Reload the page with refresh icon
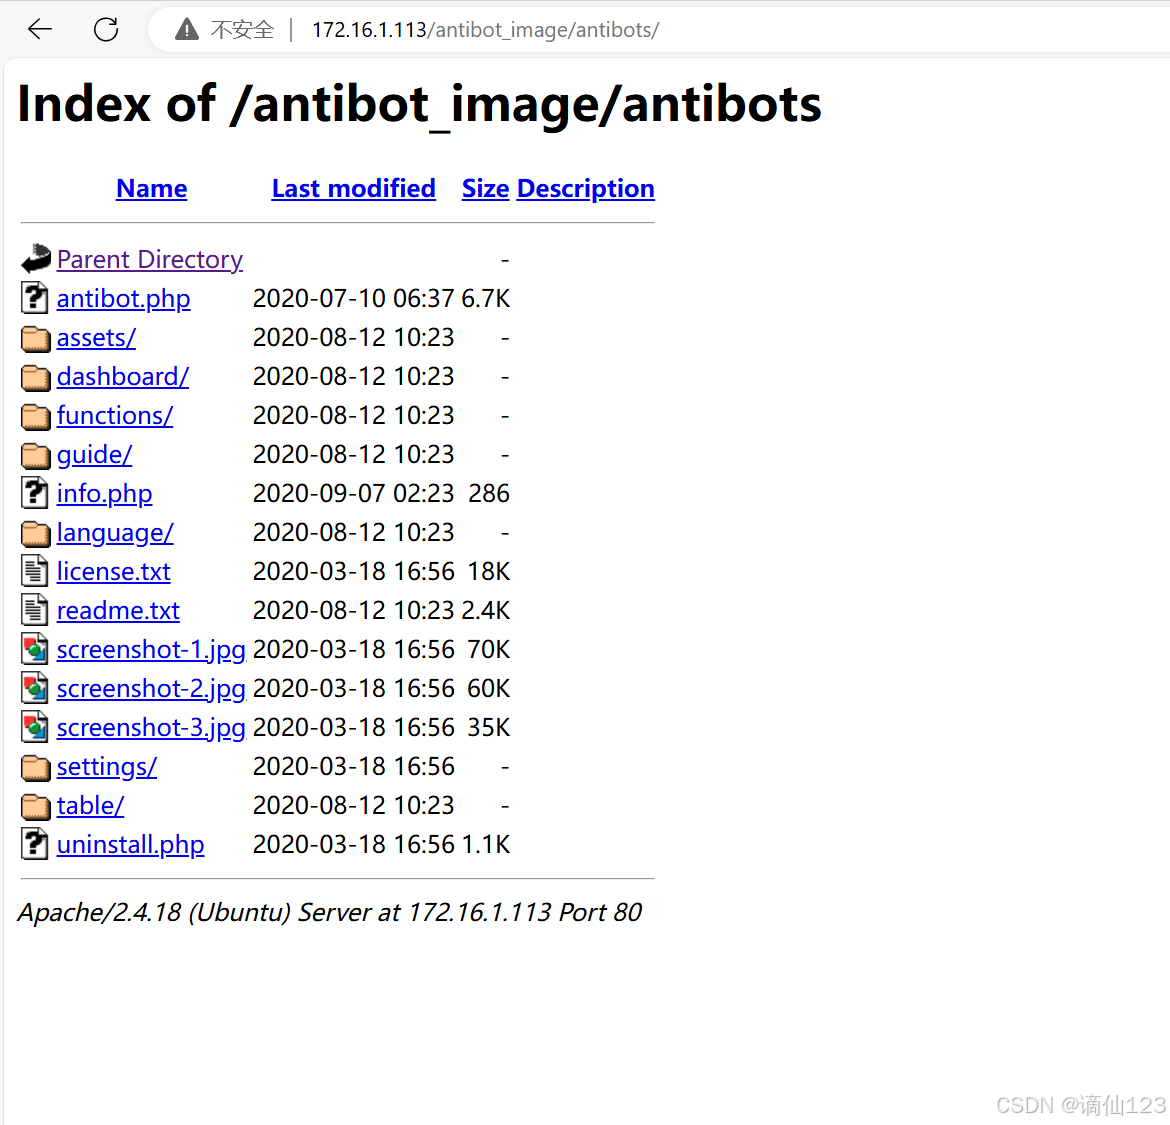 (x=106, y=30)
